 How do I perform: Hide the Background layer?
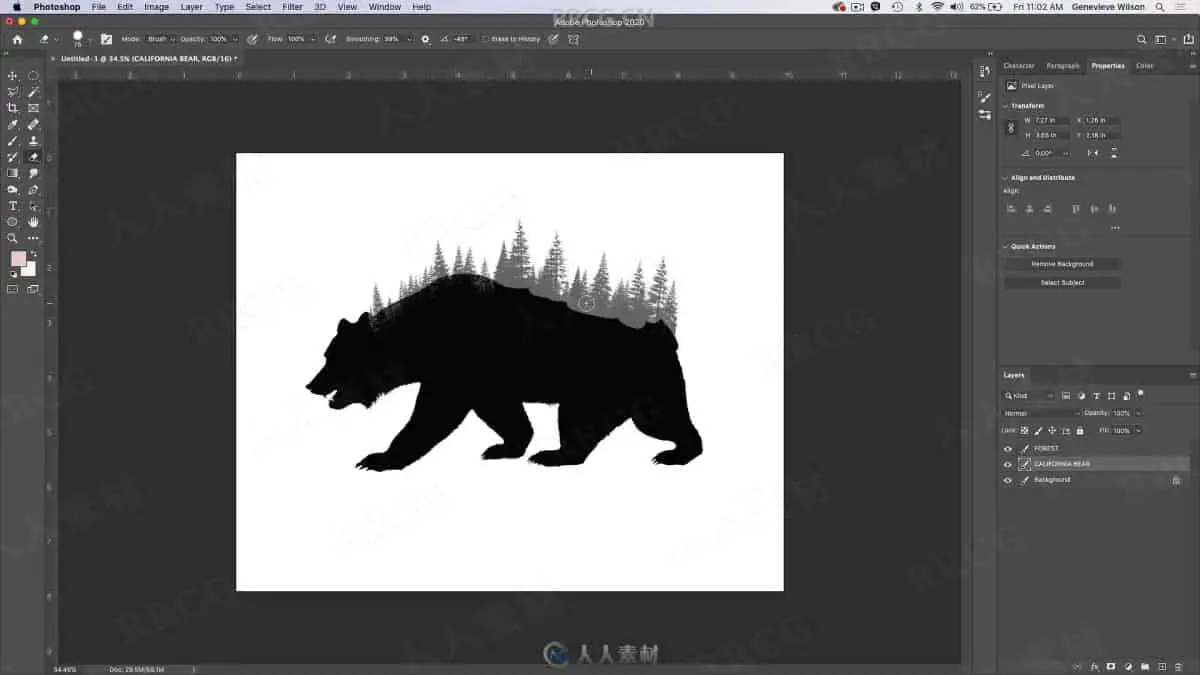(1008, 480)
